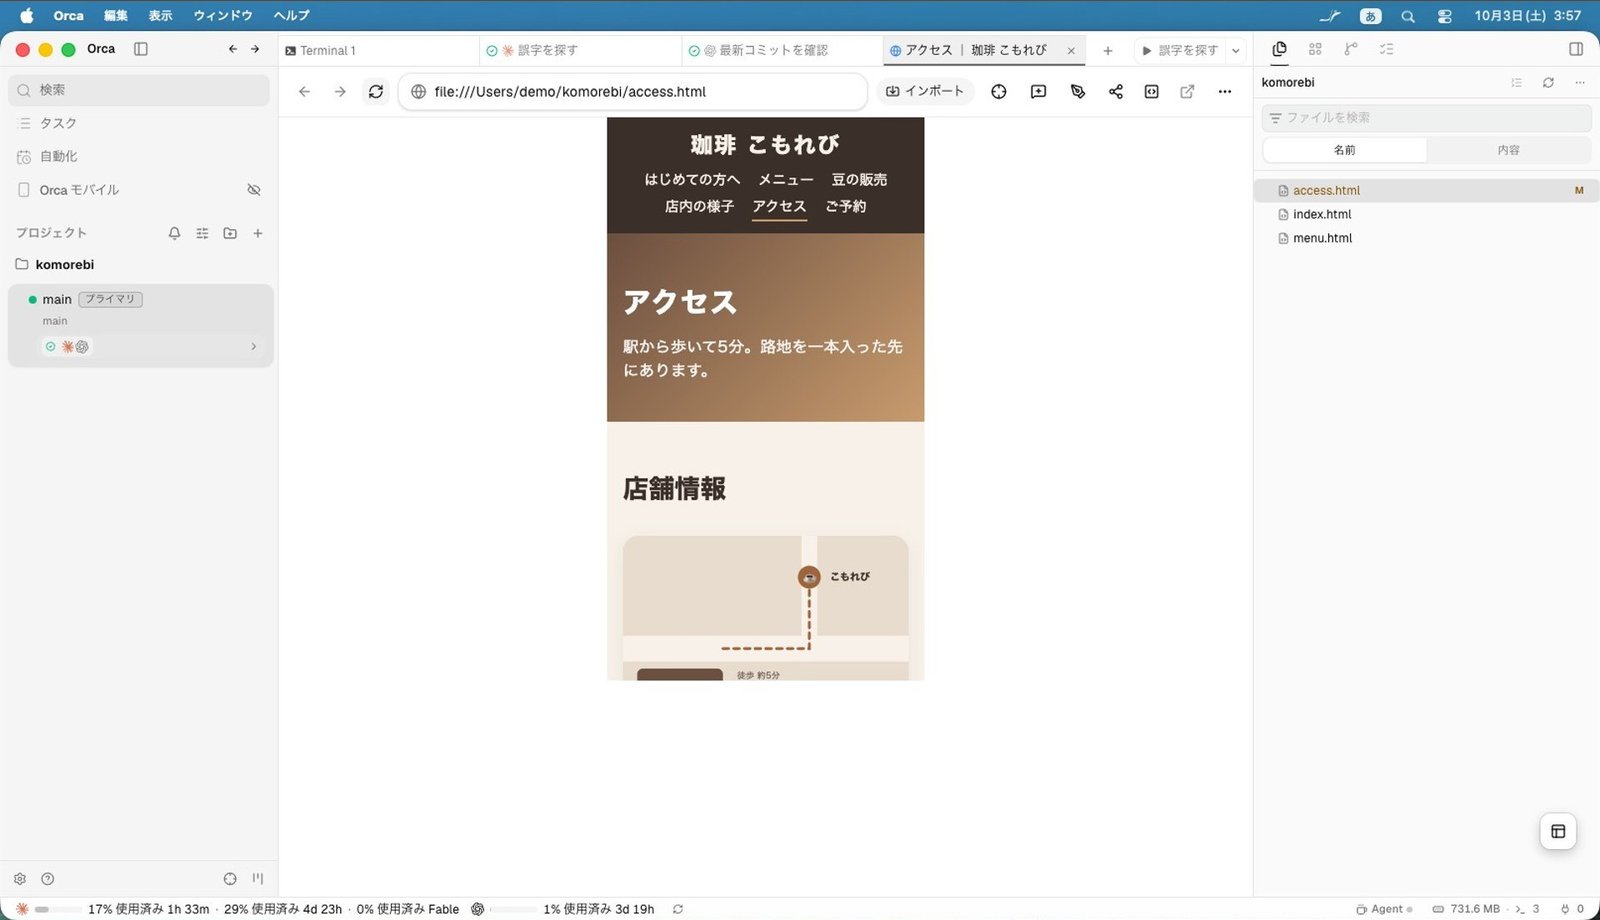Screen dimensions: 1600x920
Task: Click the 17% usage progress bar
Action: click(x=58, y=909)
